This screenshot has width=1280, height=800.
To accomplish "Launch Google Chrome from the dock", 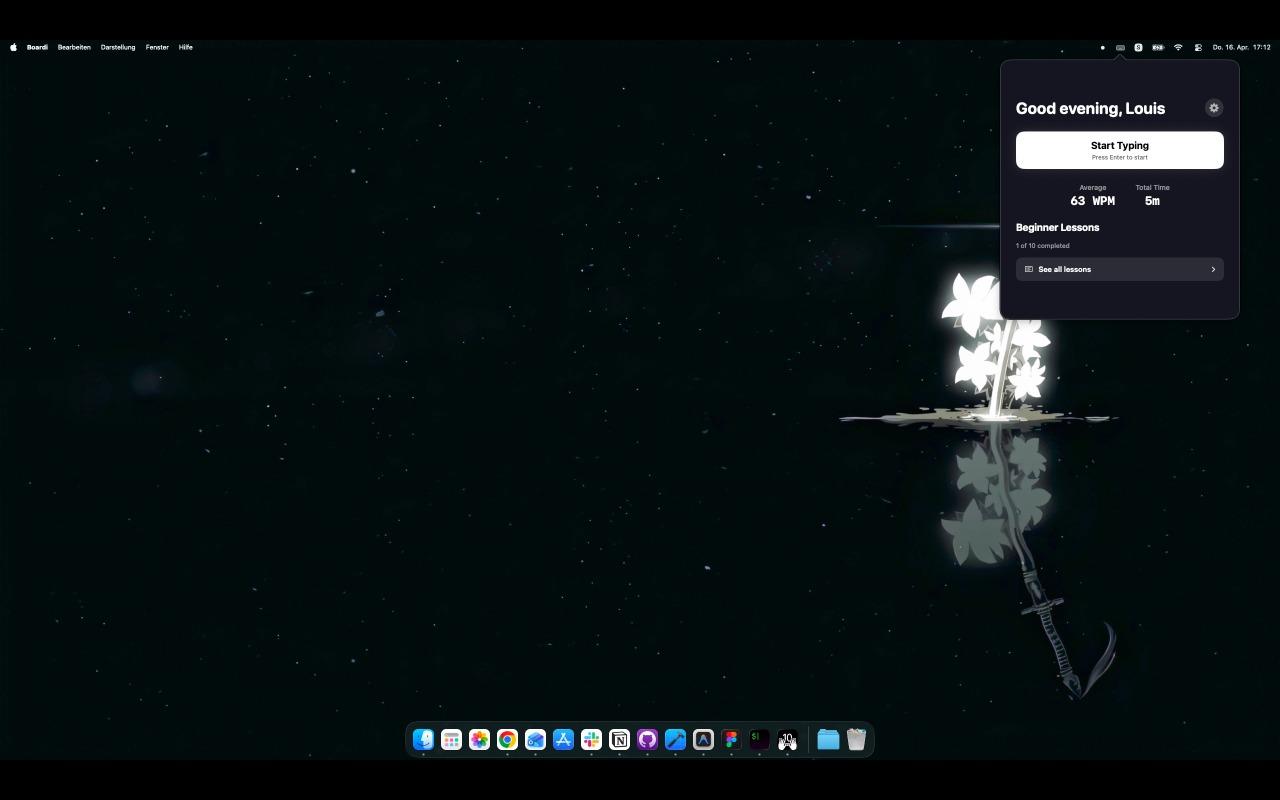I will click(507, 739).
